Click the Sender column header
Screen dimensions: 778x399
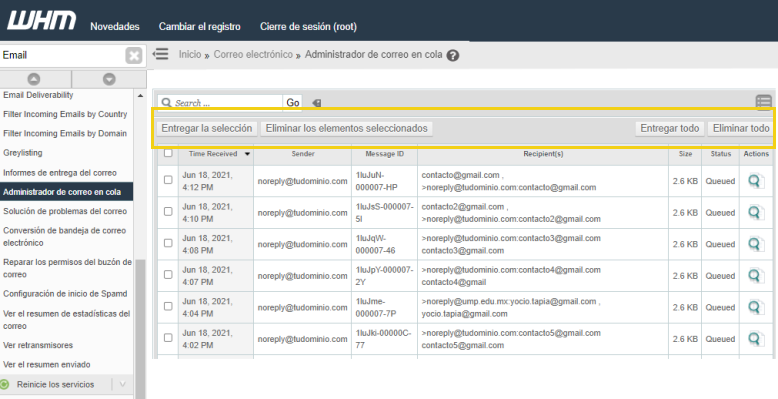click(303, 154)
